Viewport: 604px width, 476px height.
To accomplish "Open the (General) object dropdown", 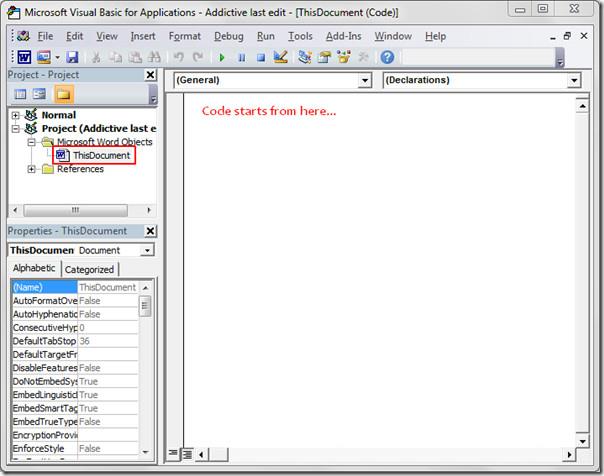I will [x=364, y=80].
